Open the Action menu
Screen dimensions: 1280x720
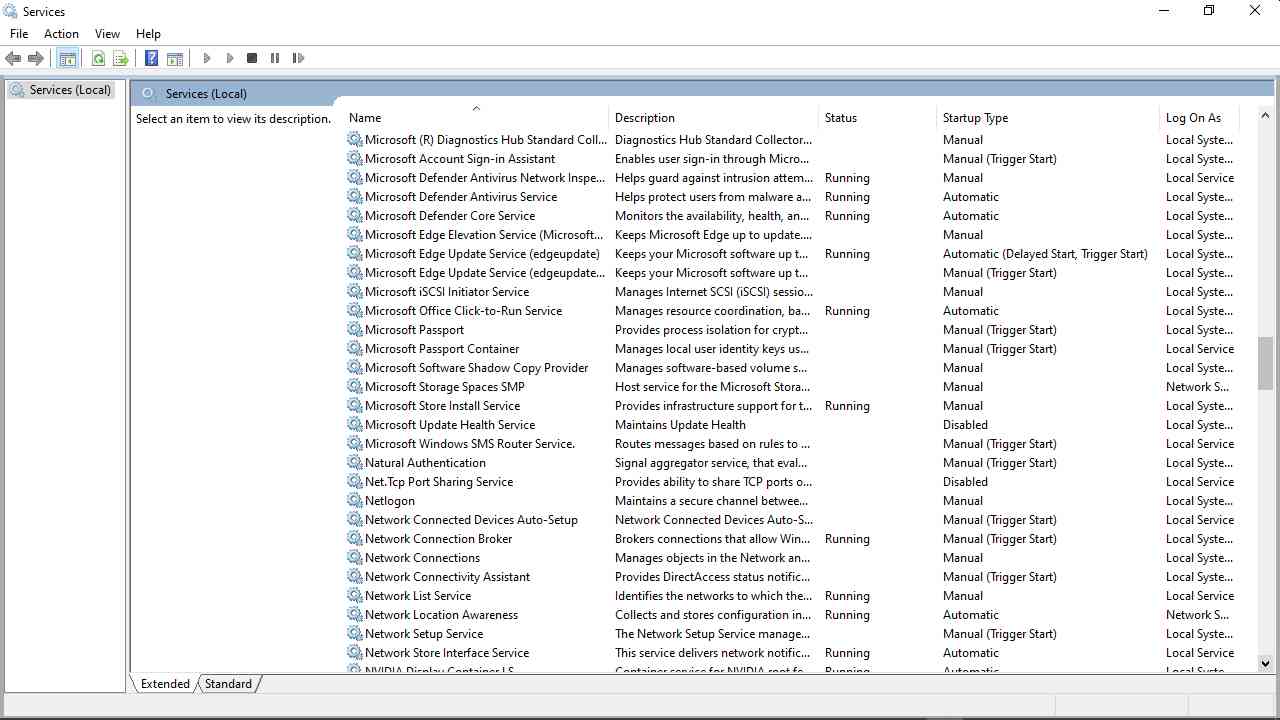click(61, 34)
